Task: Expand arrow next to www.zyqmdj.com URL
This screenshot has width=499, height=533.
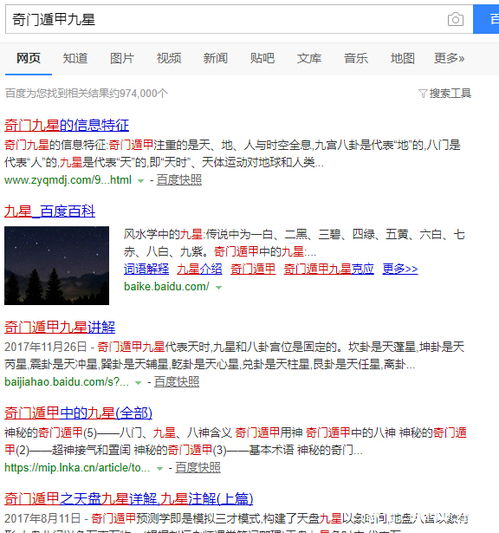Action: pos(141,181)
